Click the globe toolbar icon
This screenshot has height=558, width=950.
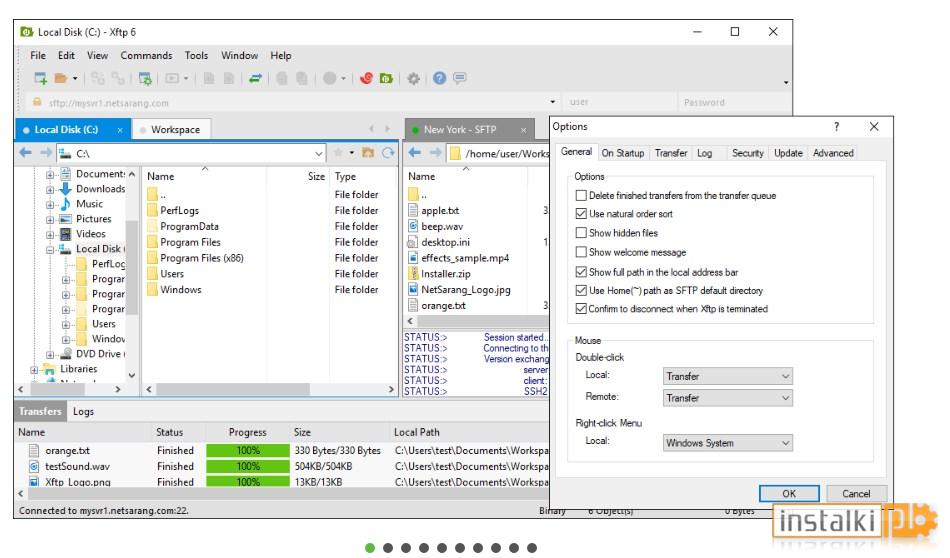pyautogui.click(x=330, y=78)
